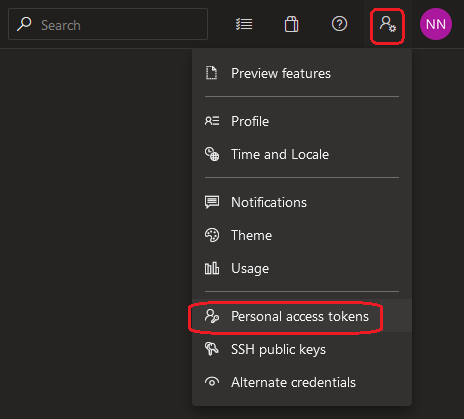Select the Theme option
The image size is (464, 419).
pos(302,235)
